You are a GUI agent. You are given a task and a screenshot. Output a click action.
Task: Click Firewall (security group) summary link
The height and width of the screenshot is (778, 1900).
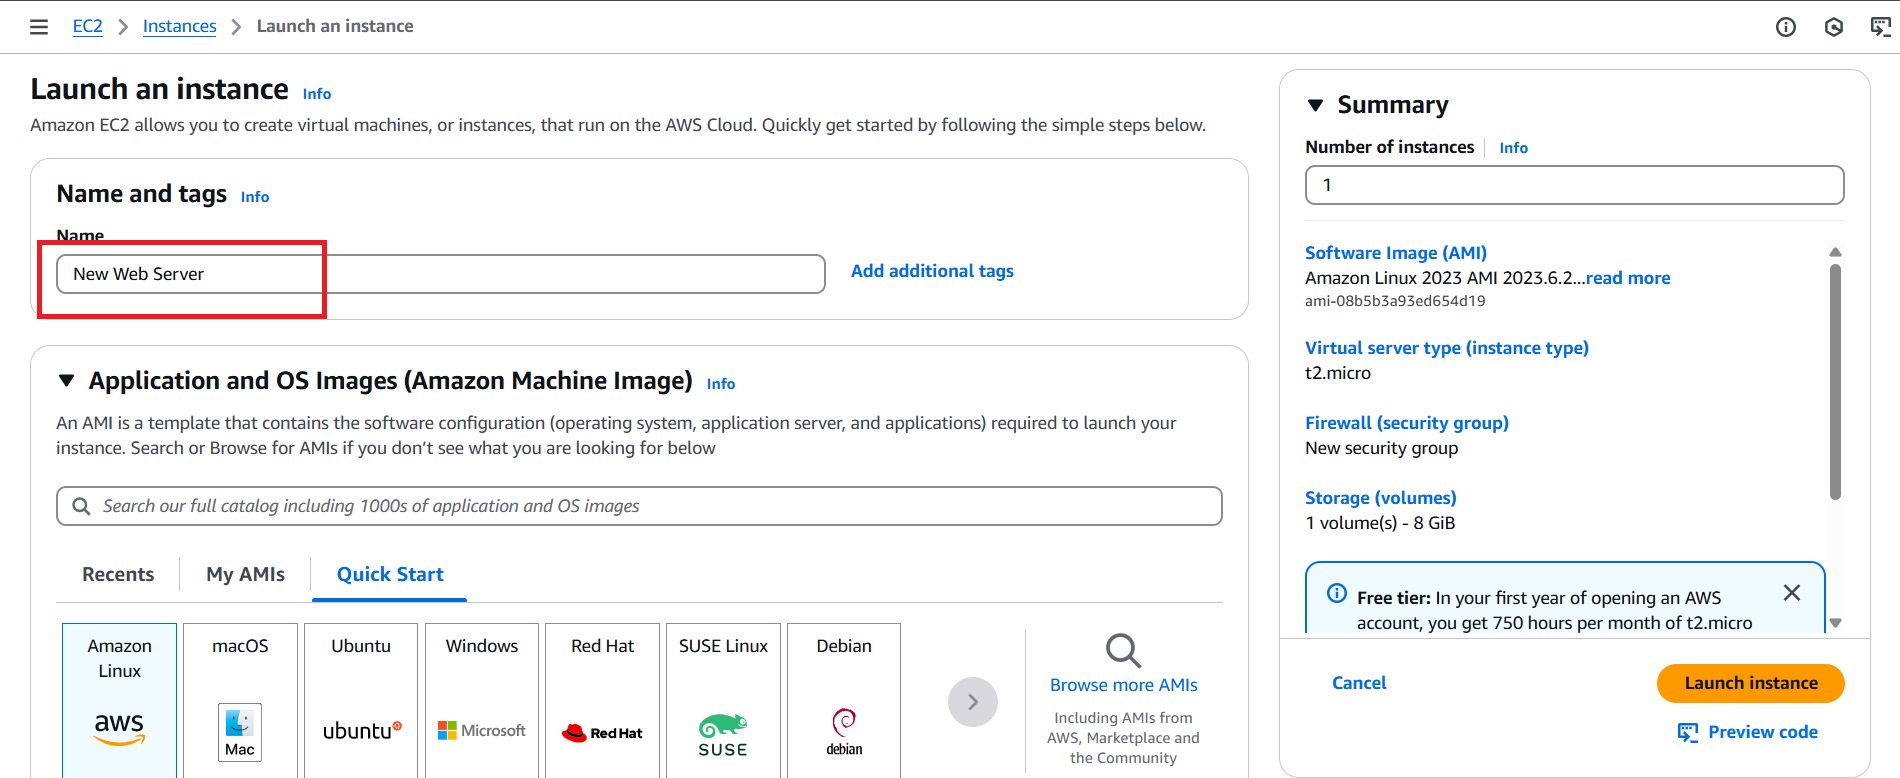(x=1407, y=423)
